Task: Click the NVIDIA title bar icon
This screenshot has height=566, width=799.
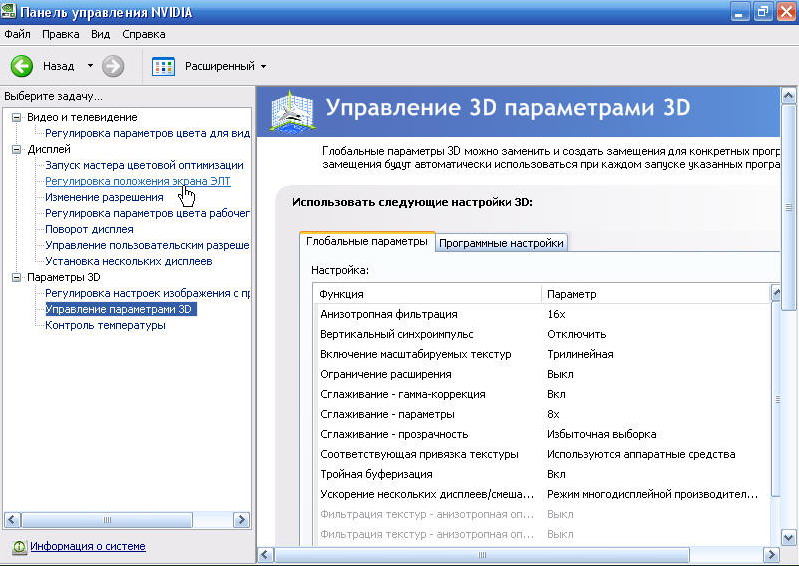Action: pos(8,11)
